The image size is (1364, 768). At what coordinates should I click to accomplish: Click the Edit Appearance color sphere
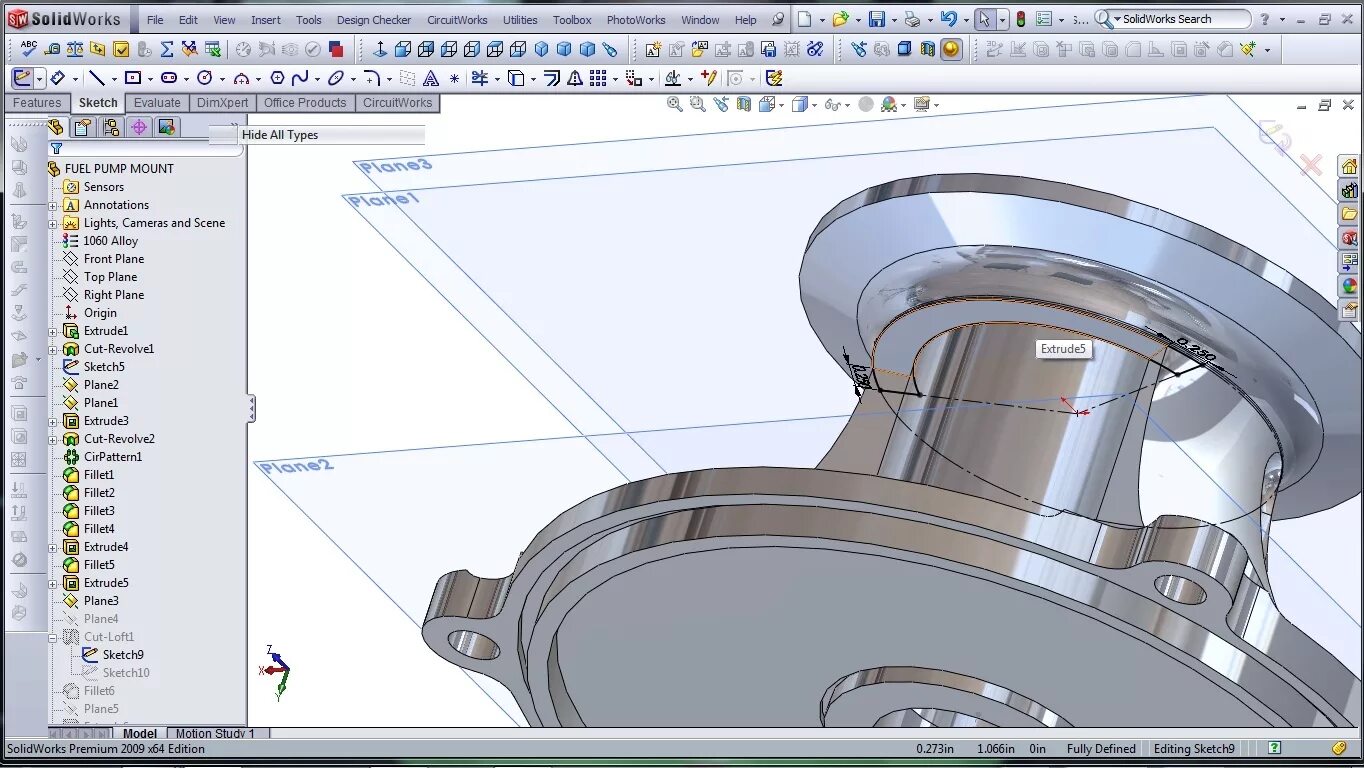click(889, 104)
